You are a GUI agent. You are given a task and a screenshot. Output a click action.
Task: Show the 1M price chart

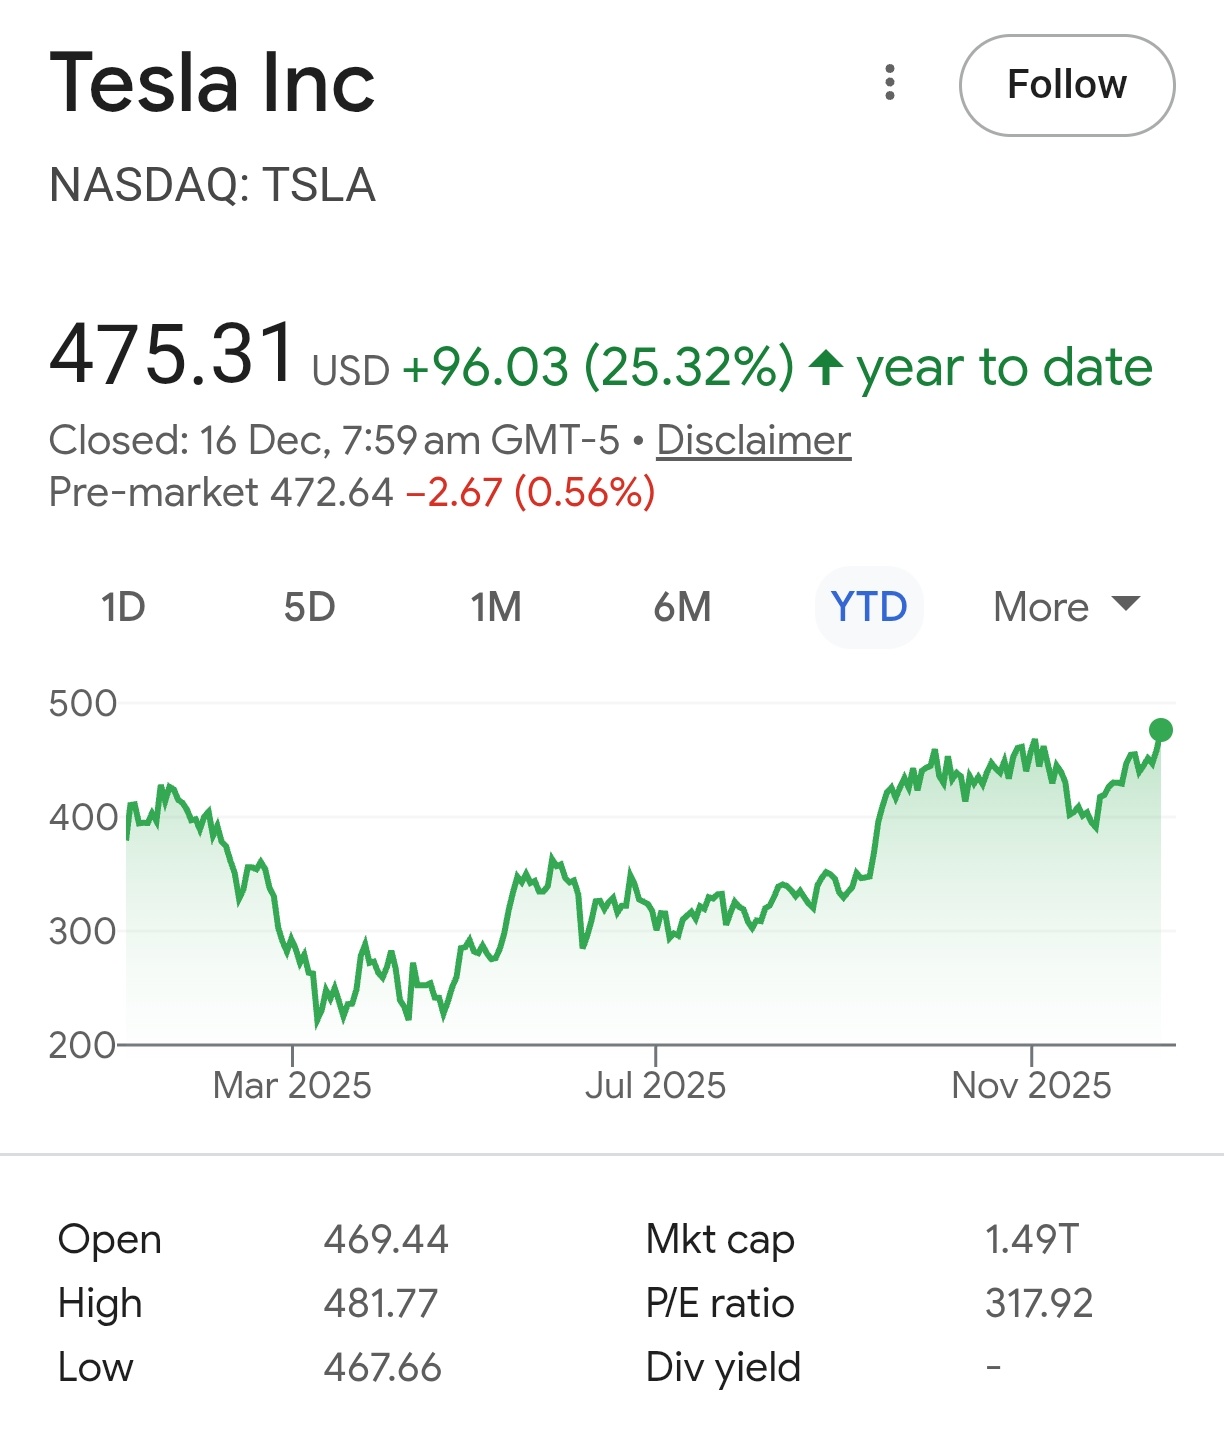[x=496, y=607]
